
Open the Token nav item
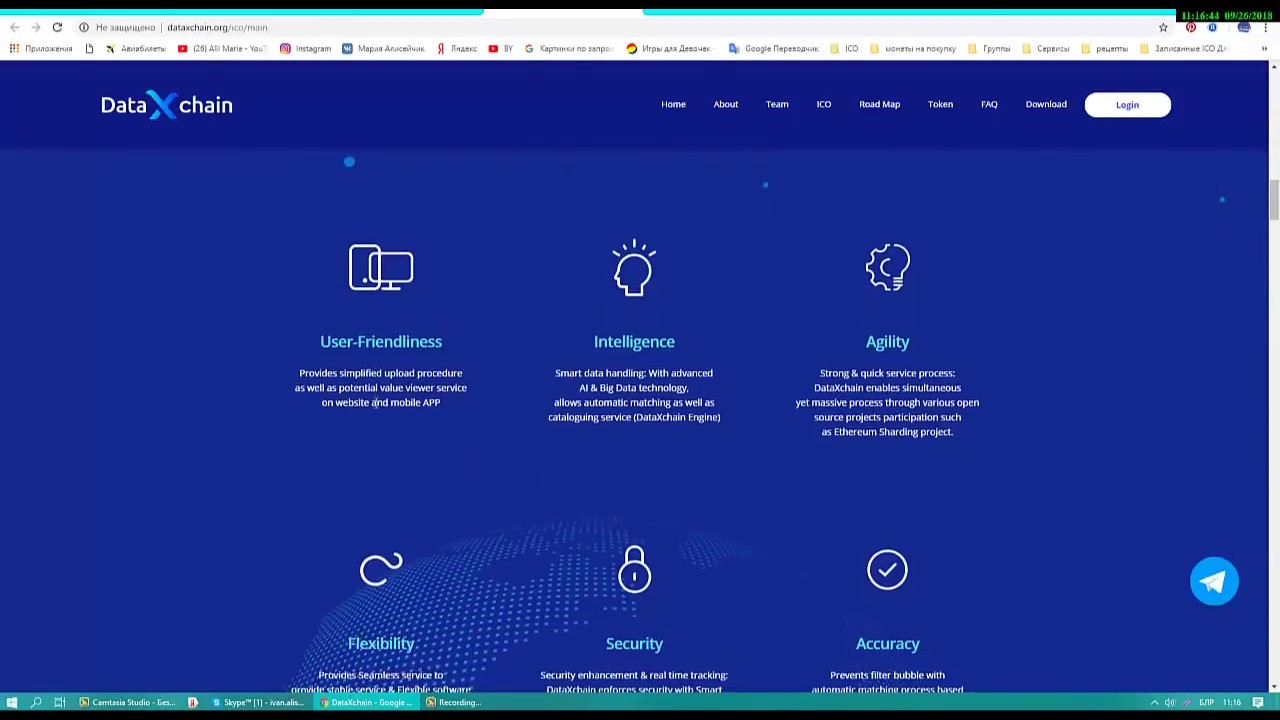pos(940,104)
